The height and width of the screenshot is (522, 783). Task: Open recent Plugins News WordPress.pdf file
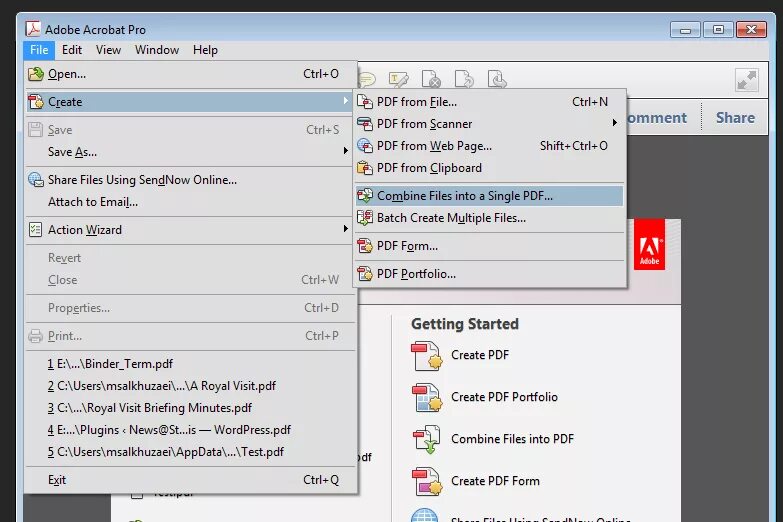point(190,430)
